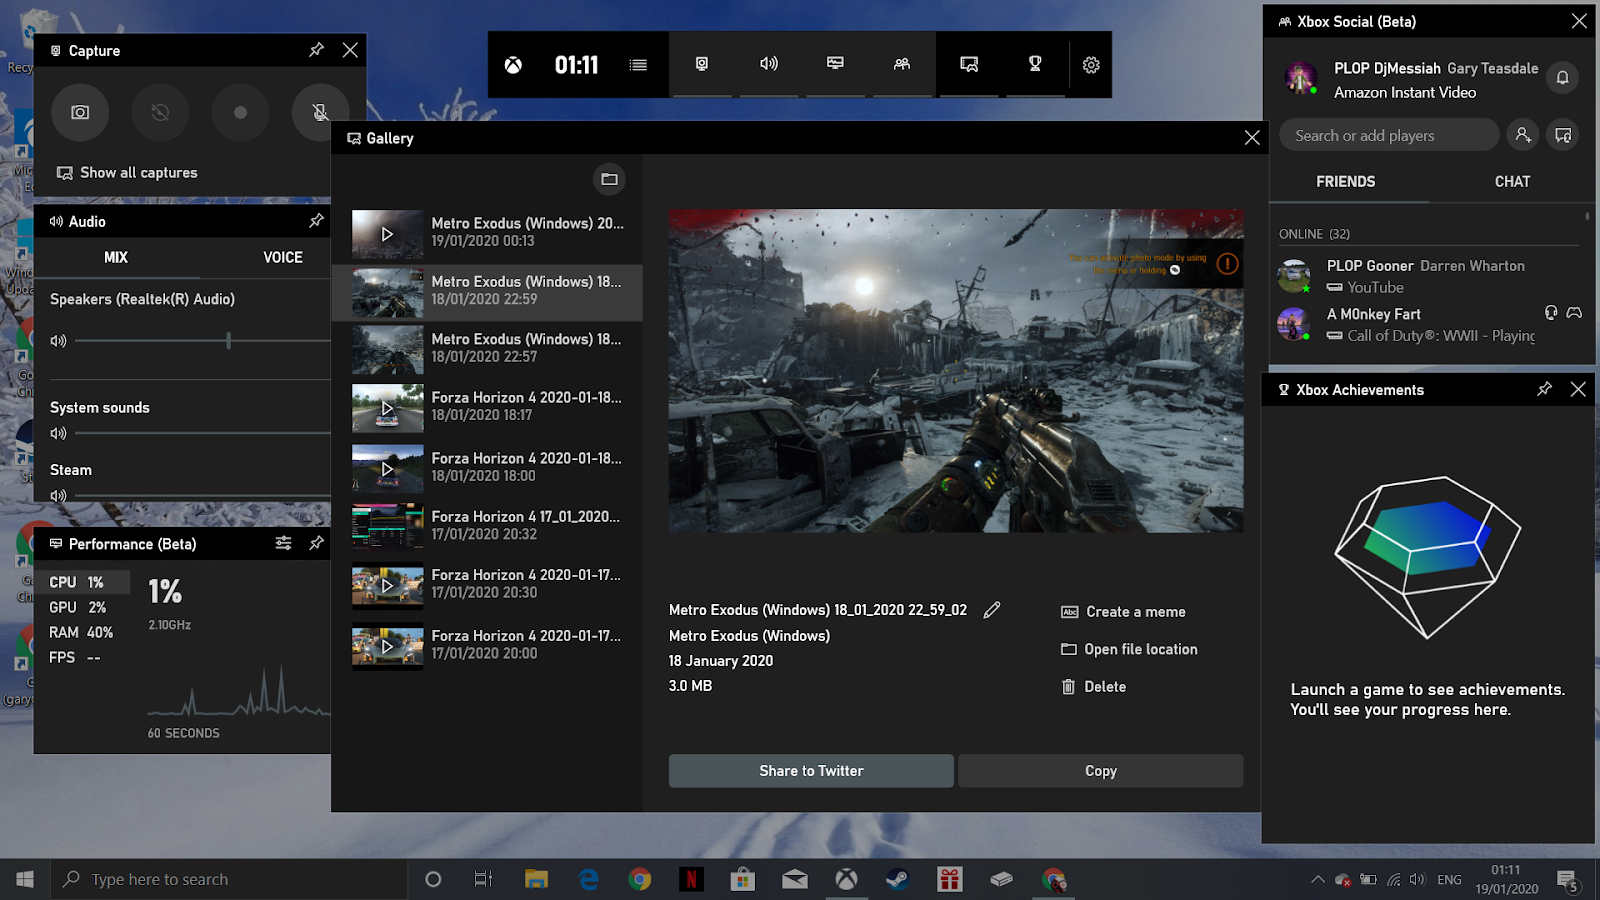The height and width of the screenshot is (900, 1600).
Task: Pin the Capture widget
Action: point(316,50)
